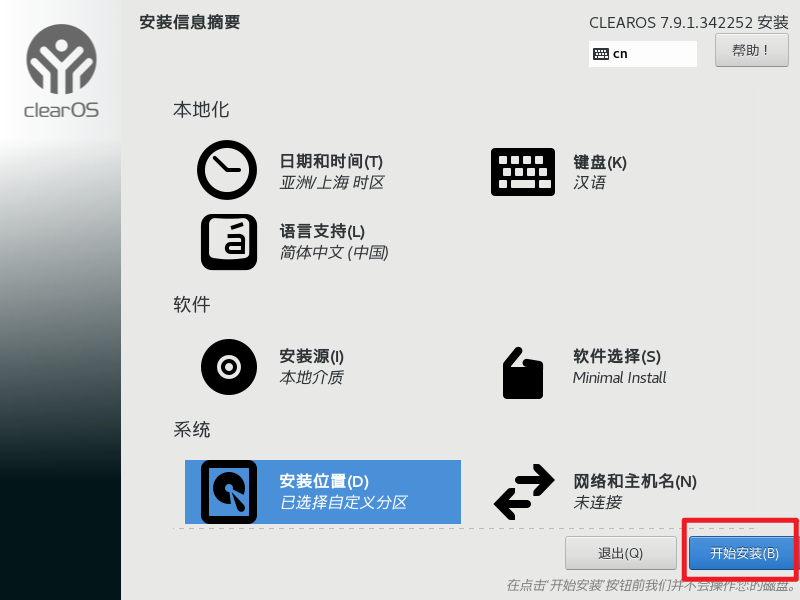Click the keyboard icon in localization section
800x600 pixels.
522,172
